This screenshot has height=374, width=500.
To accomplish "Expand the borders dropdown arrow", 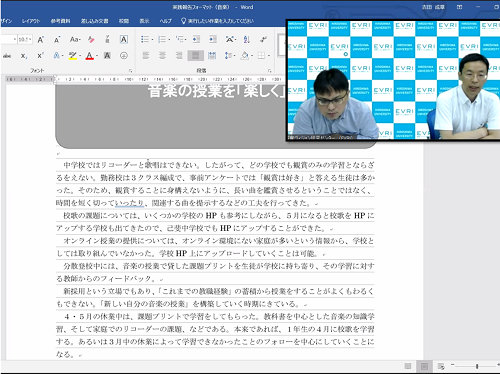I will coord(269,56).
